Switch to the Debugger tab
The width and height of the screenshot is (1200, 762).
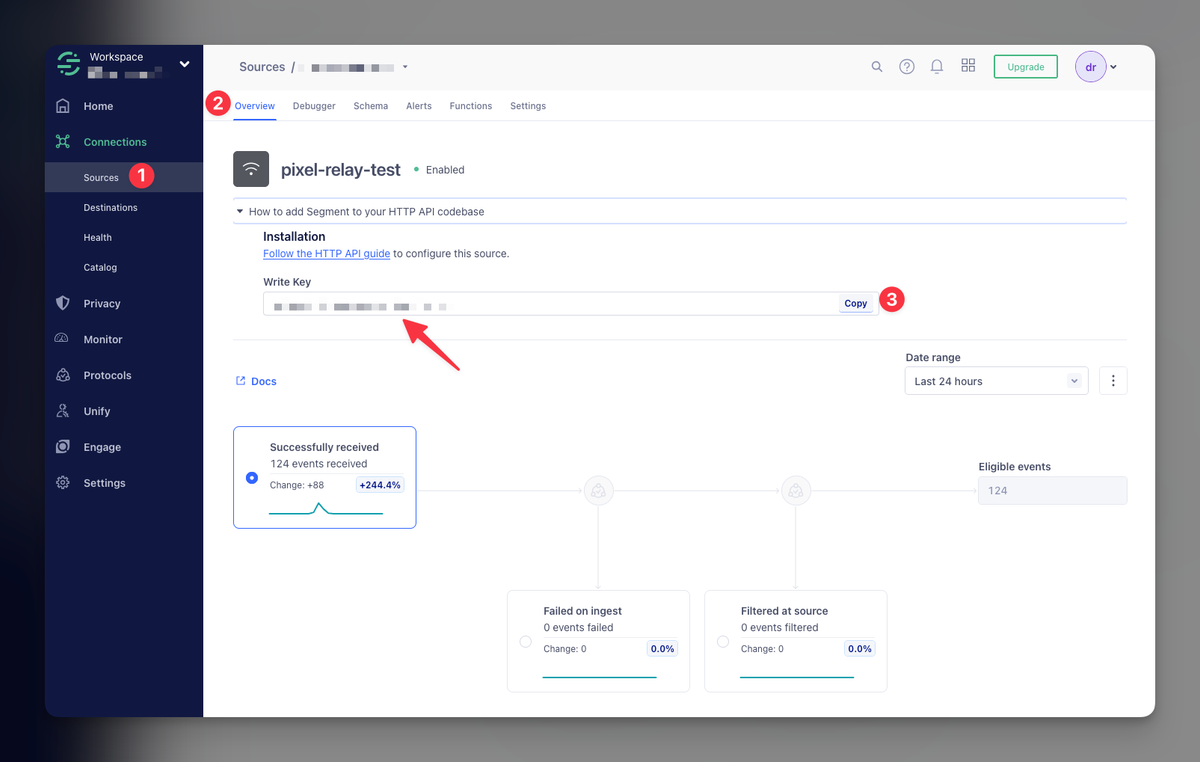(x=314, y=106)
